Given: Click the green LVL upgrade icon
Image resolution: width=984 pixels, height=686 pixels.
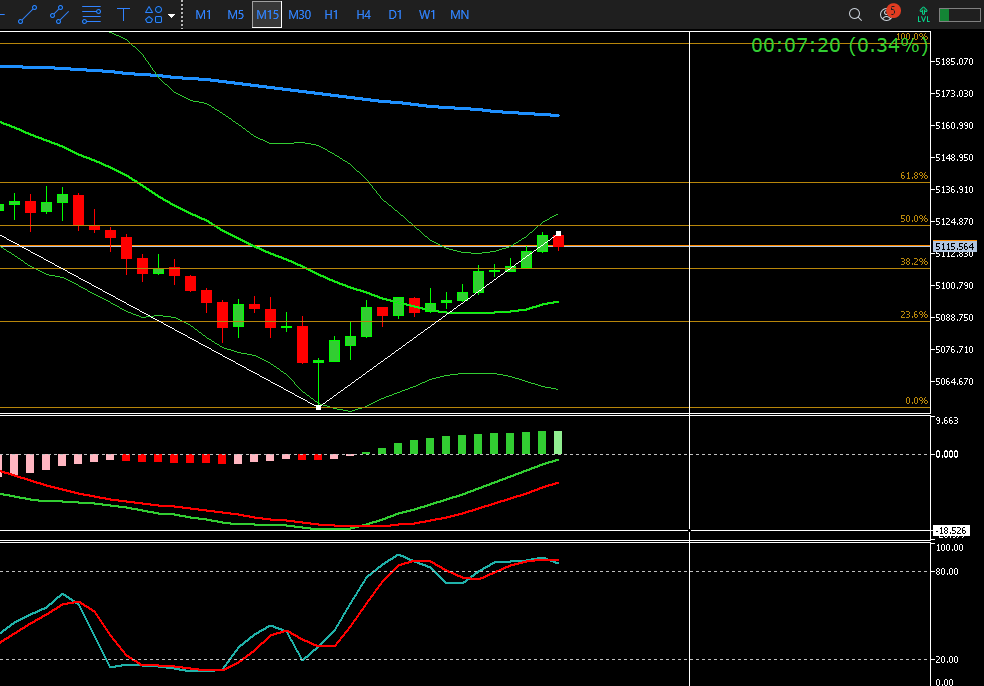Looking at the screenshot, I should click(x=922, y=14).
